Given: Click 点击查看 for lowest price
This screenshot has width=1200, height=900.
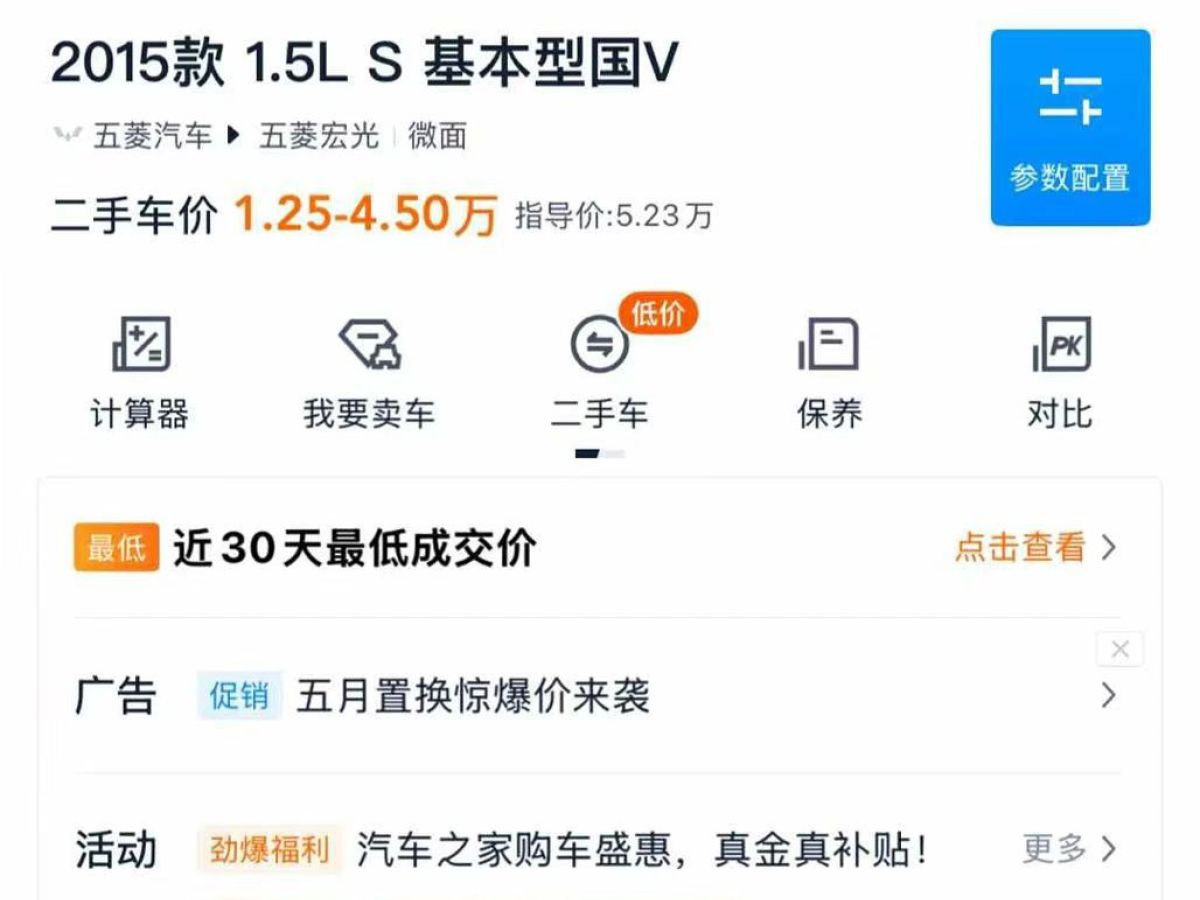Looking at the screenshot, I should [1020, 548].
